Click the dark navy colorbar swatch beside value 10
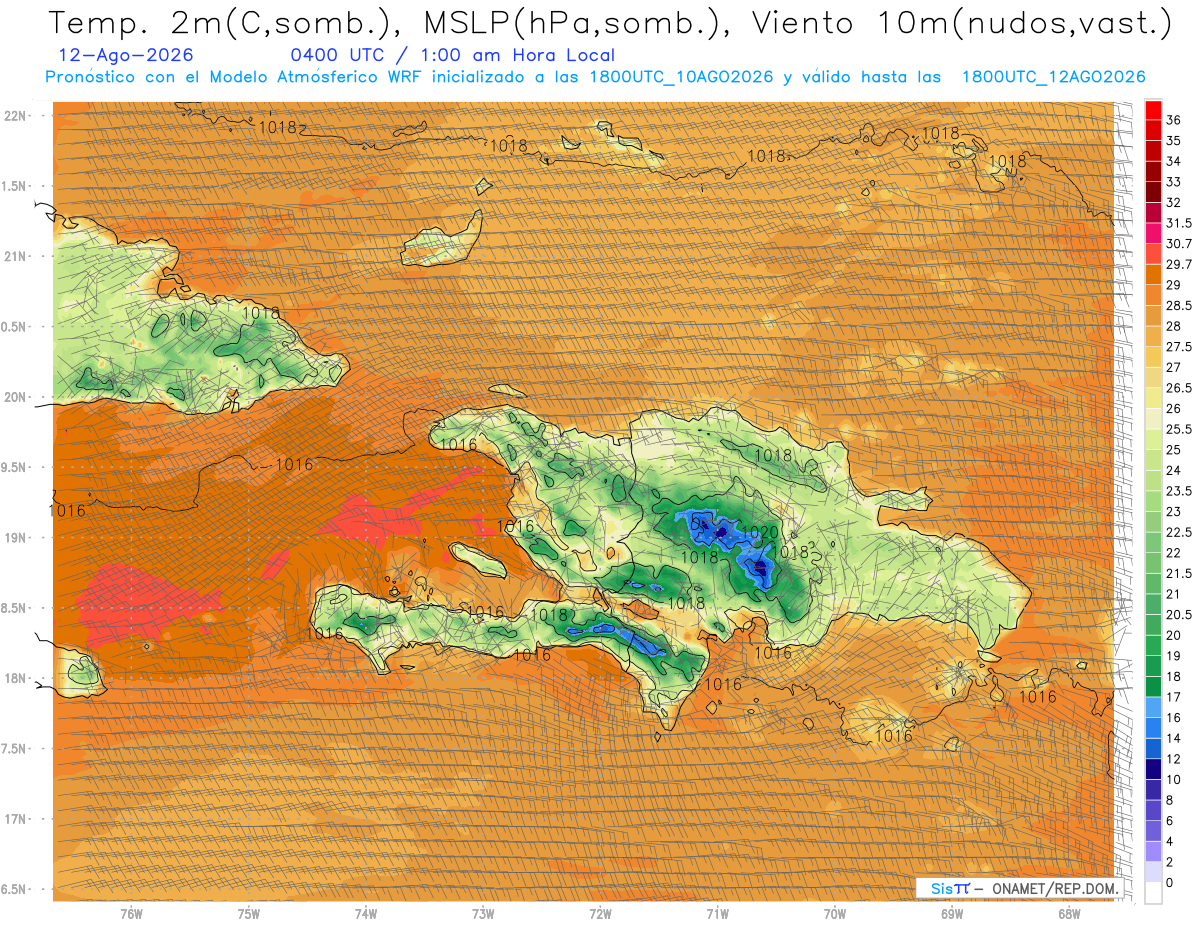The width and height of the screenshot is (1200, 927). pos(1153,769)
